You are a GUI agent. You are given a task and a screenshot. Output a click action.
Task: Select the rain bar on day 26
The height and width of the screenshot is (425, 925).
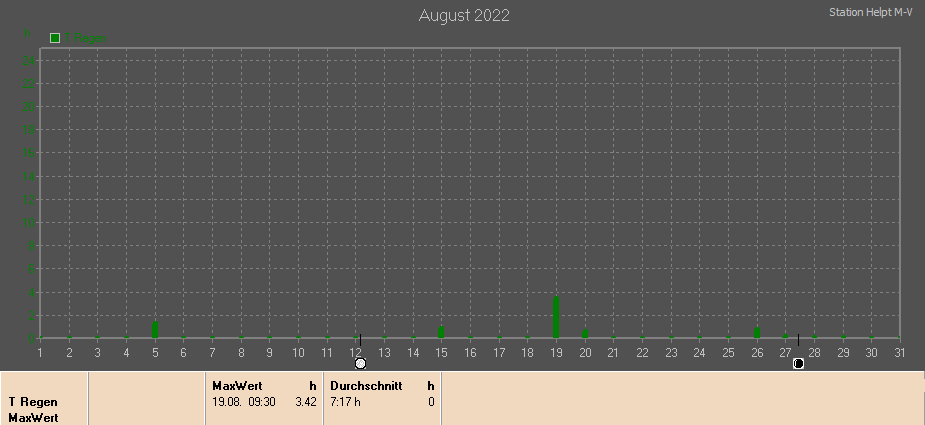click(x=757, y=332)
